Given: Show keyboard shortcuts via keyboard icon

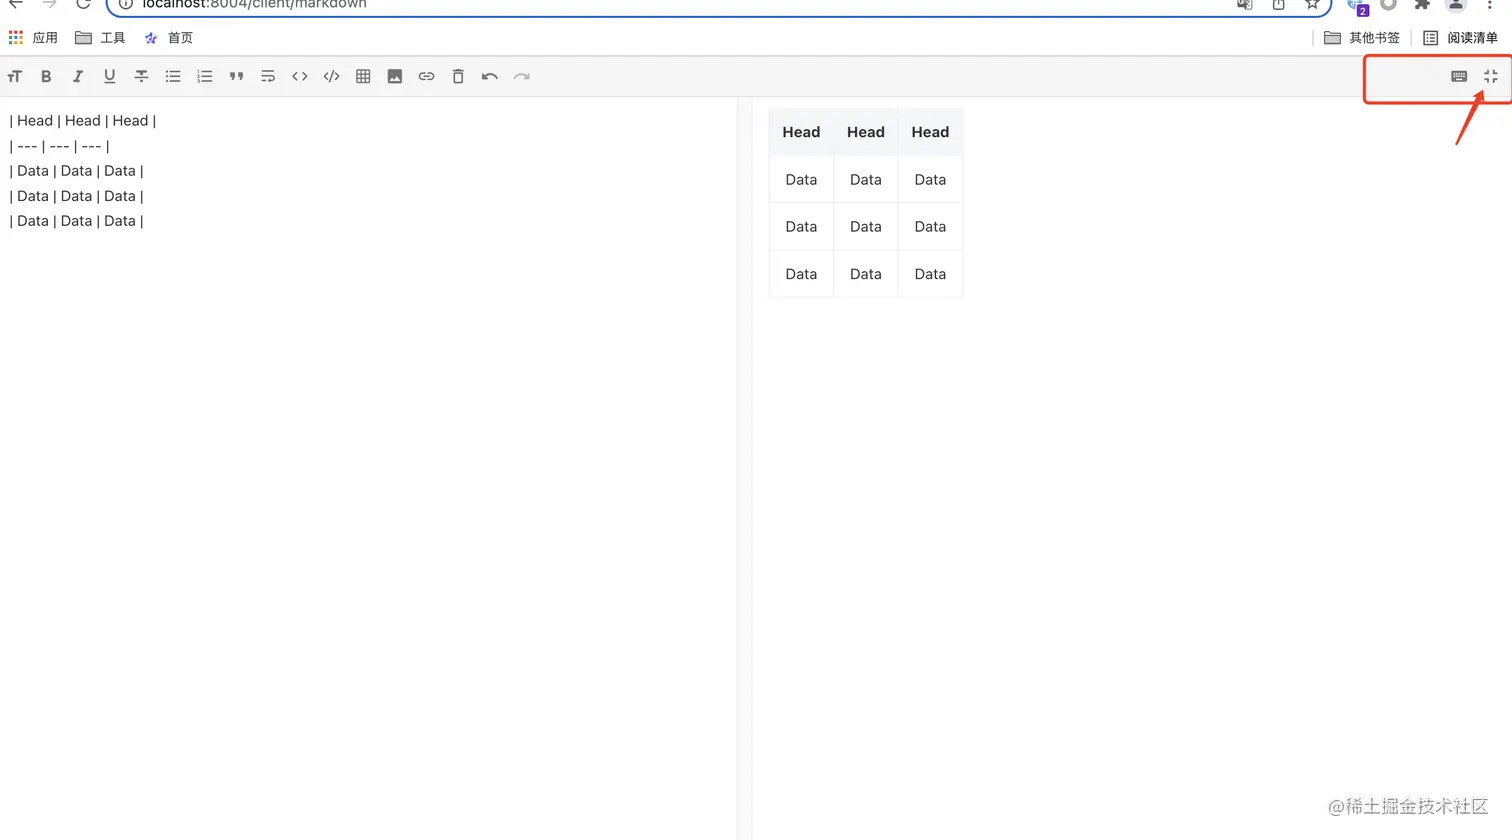Looking at the screenshot, I should [x=1459, y=76].
